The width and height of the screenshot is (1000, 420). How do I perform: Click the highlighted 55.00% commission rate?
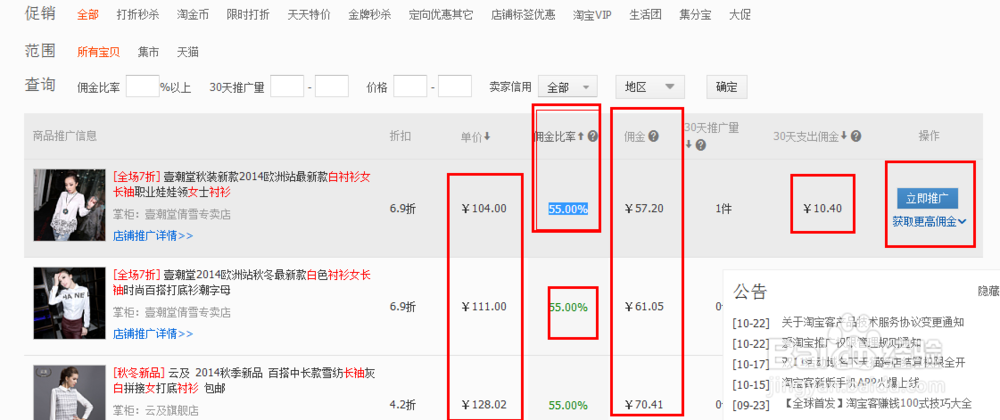click(568, 209)
